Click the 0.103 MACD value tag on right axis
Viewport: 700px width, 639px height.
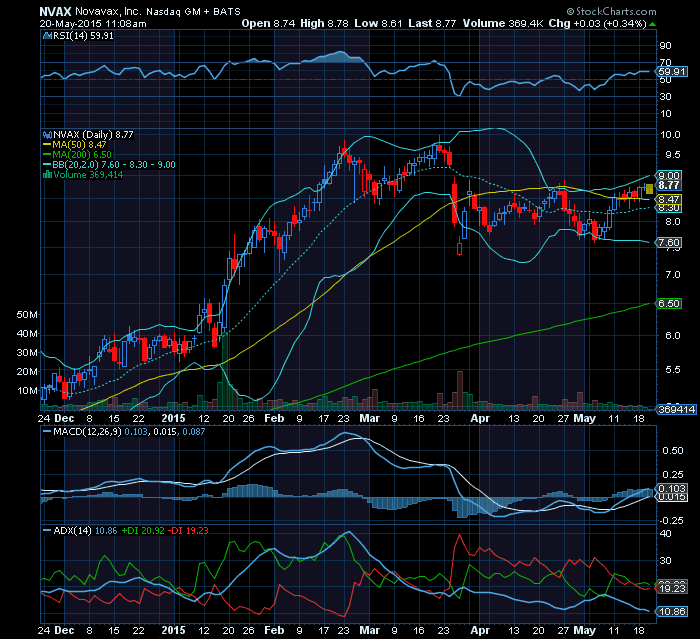coord(672,489)
